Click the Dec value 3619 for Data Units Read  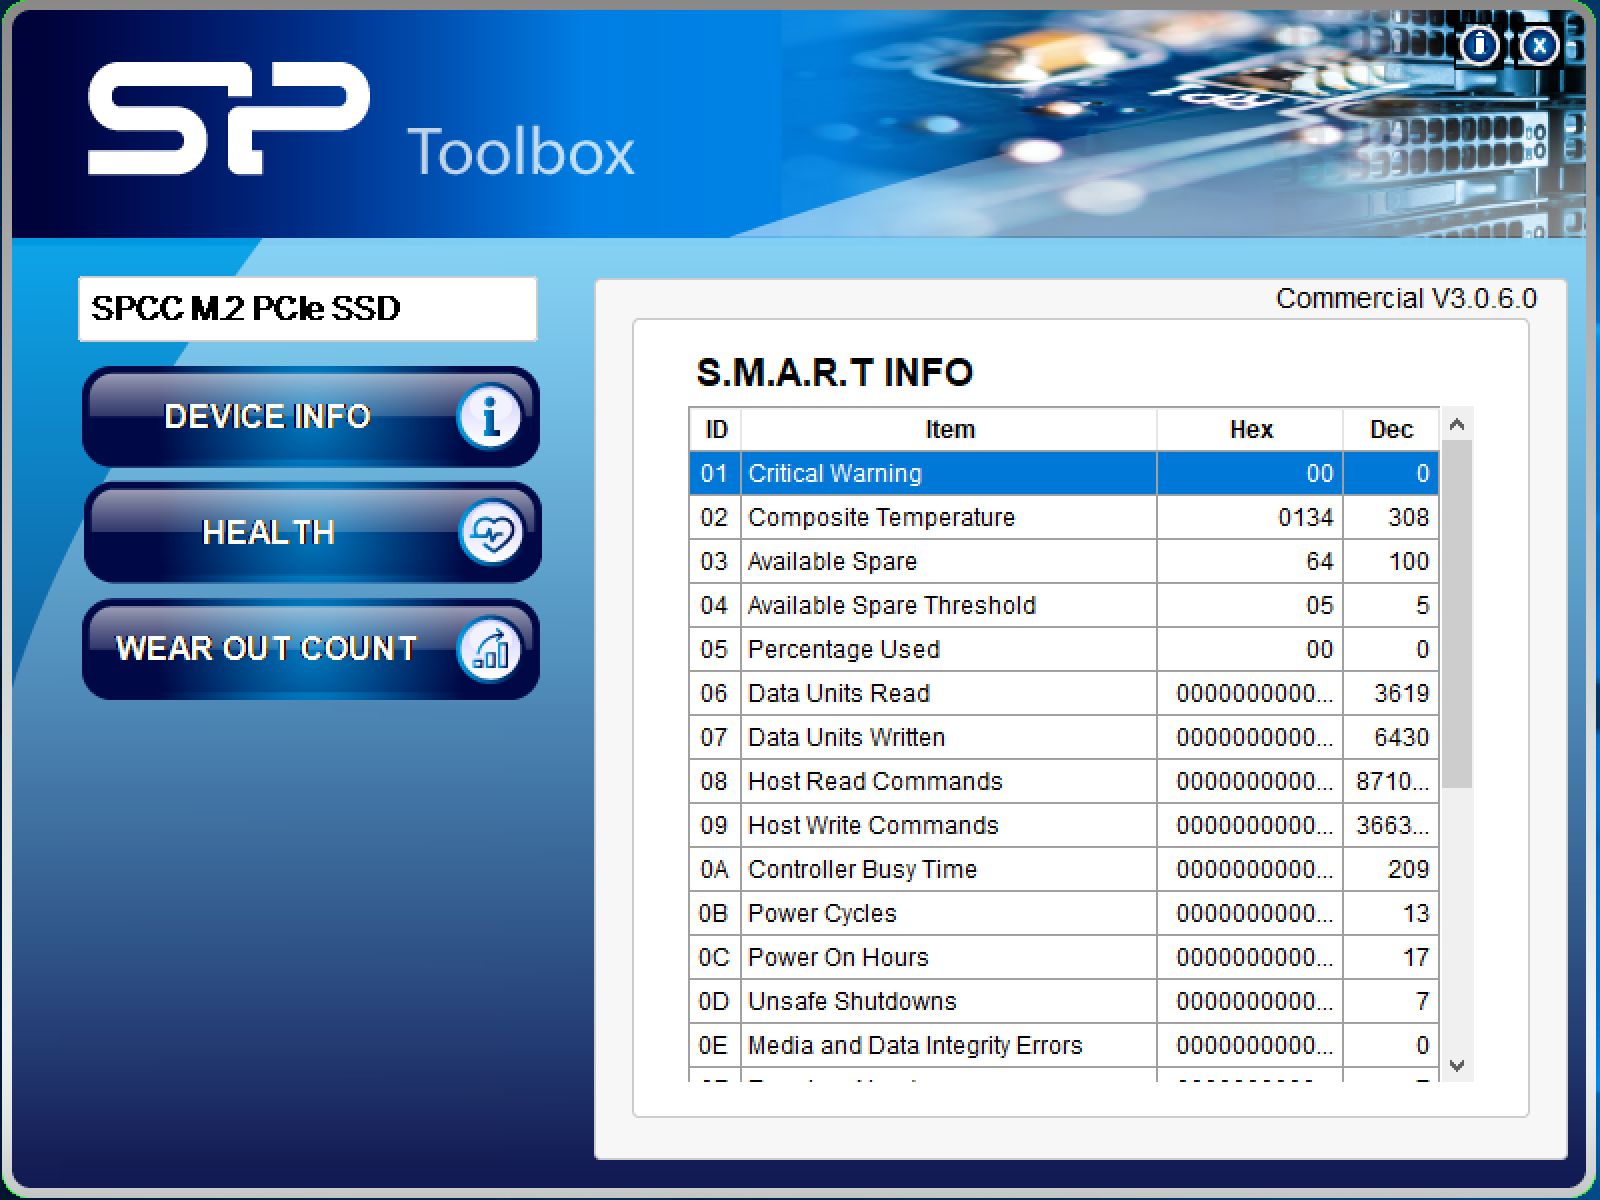(1401, 693)
